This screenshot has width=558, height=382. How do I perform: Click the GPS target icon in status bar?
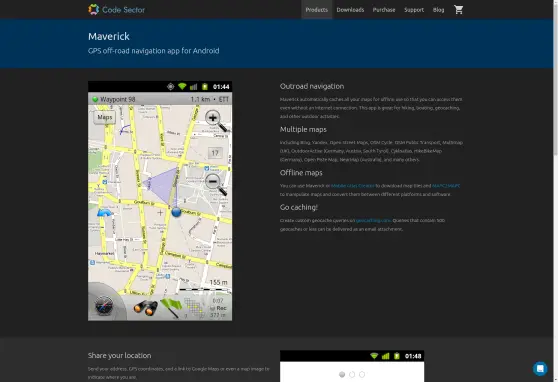pyautogui.click(x=170, y=87)
